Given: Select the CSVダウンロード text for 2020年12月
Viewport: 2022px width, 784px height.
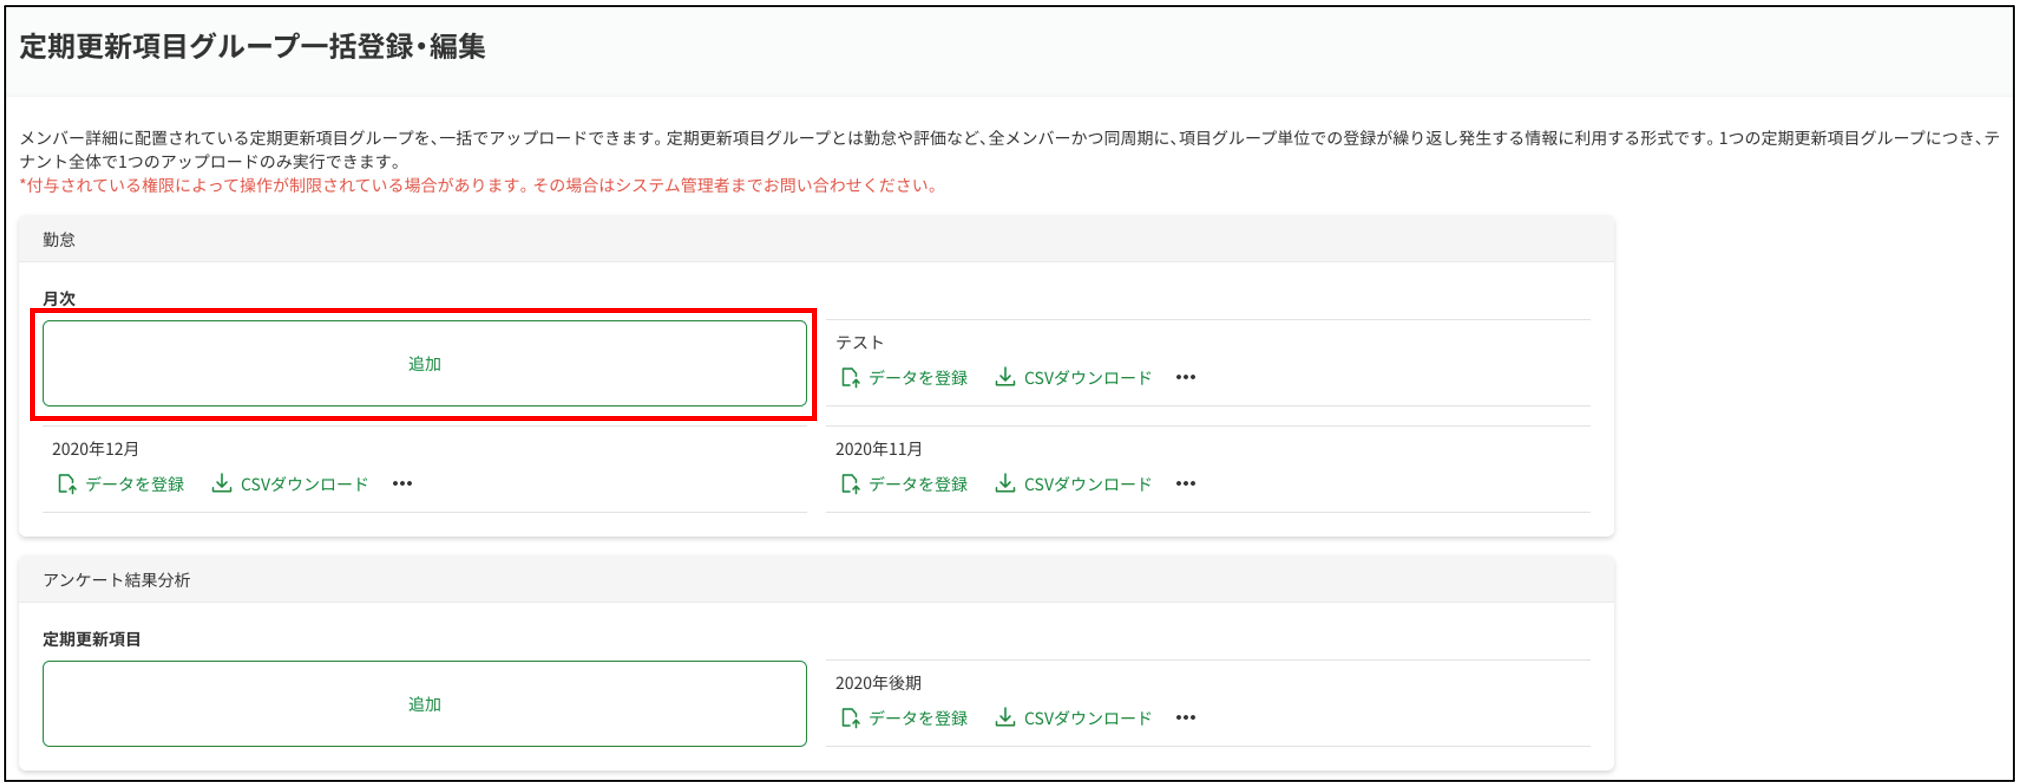Looking at the screenshot, I should tap(304, 485).
